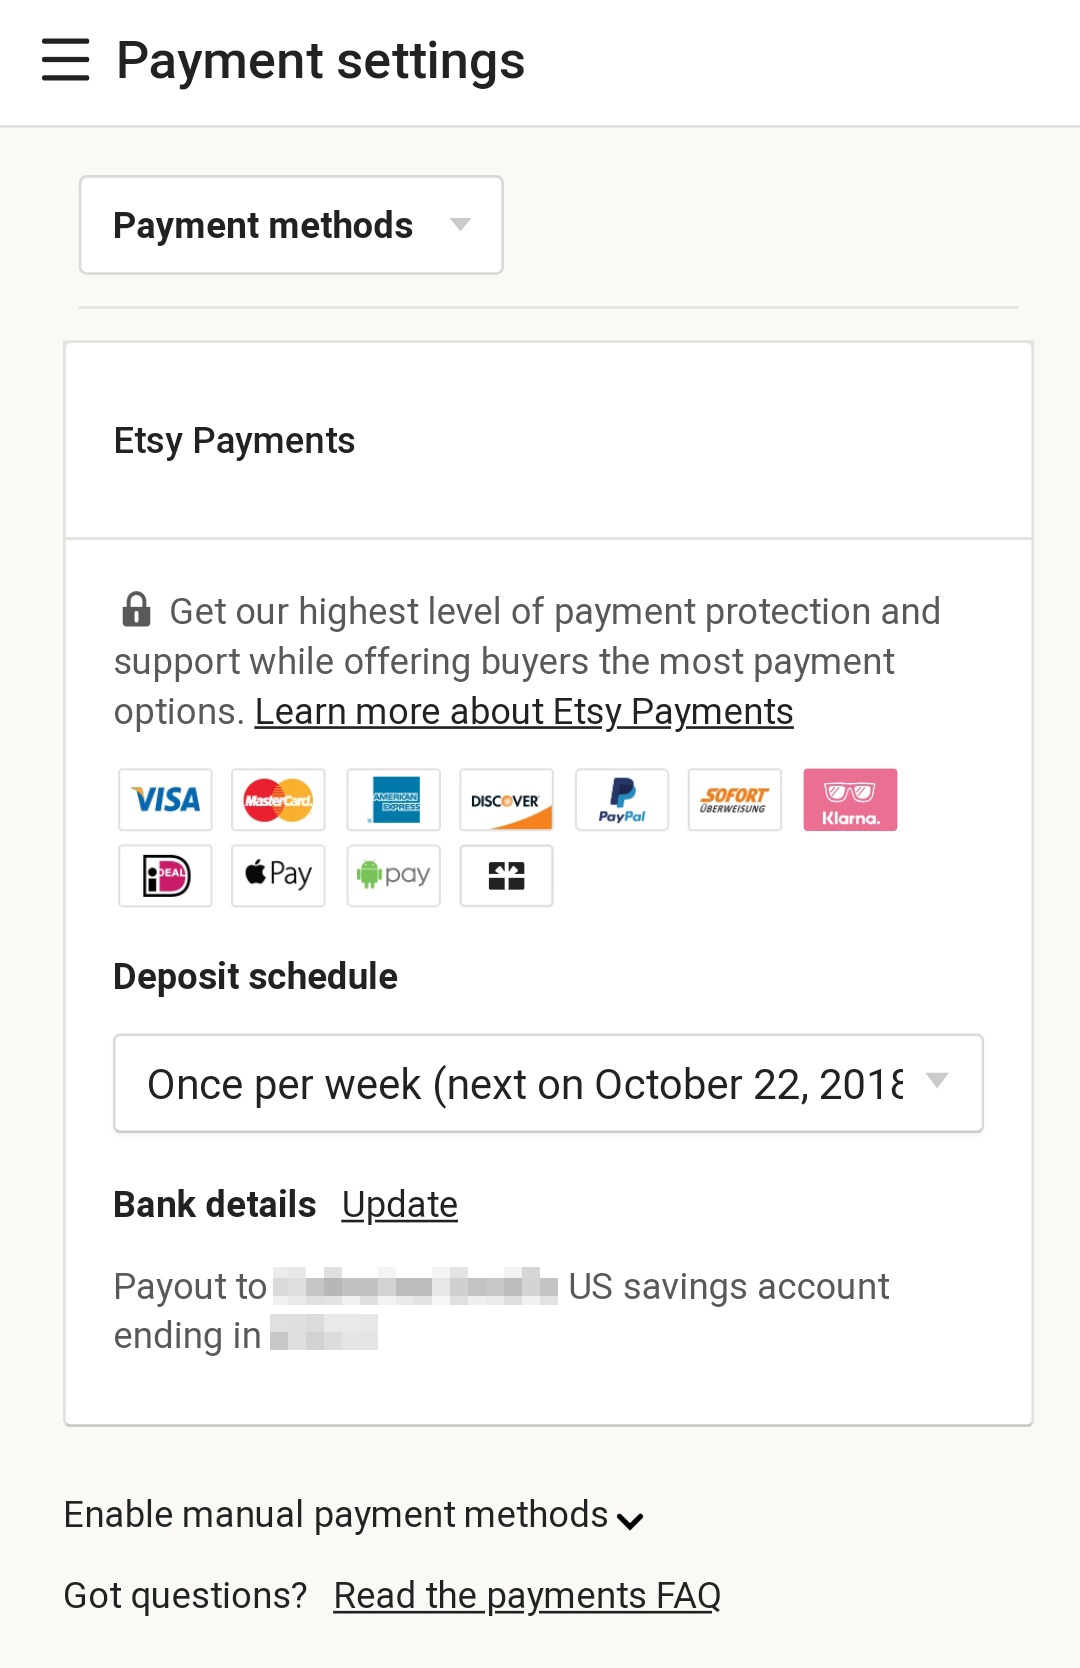Click the Discover card icon
Screen dimensions: 1080x1668
(x=507, y=800)
